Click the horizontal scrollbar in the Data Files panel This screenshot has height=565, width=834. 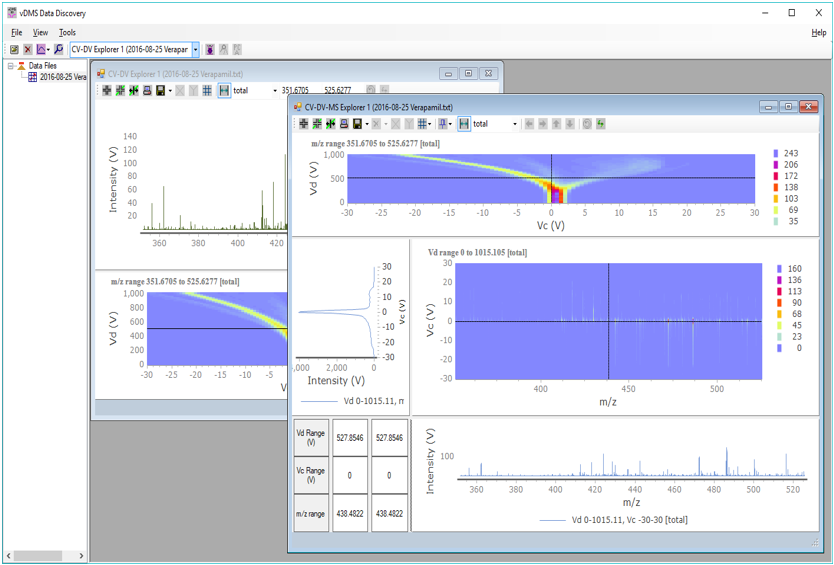37,555
